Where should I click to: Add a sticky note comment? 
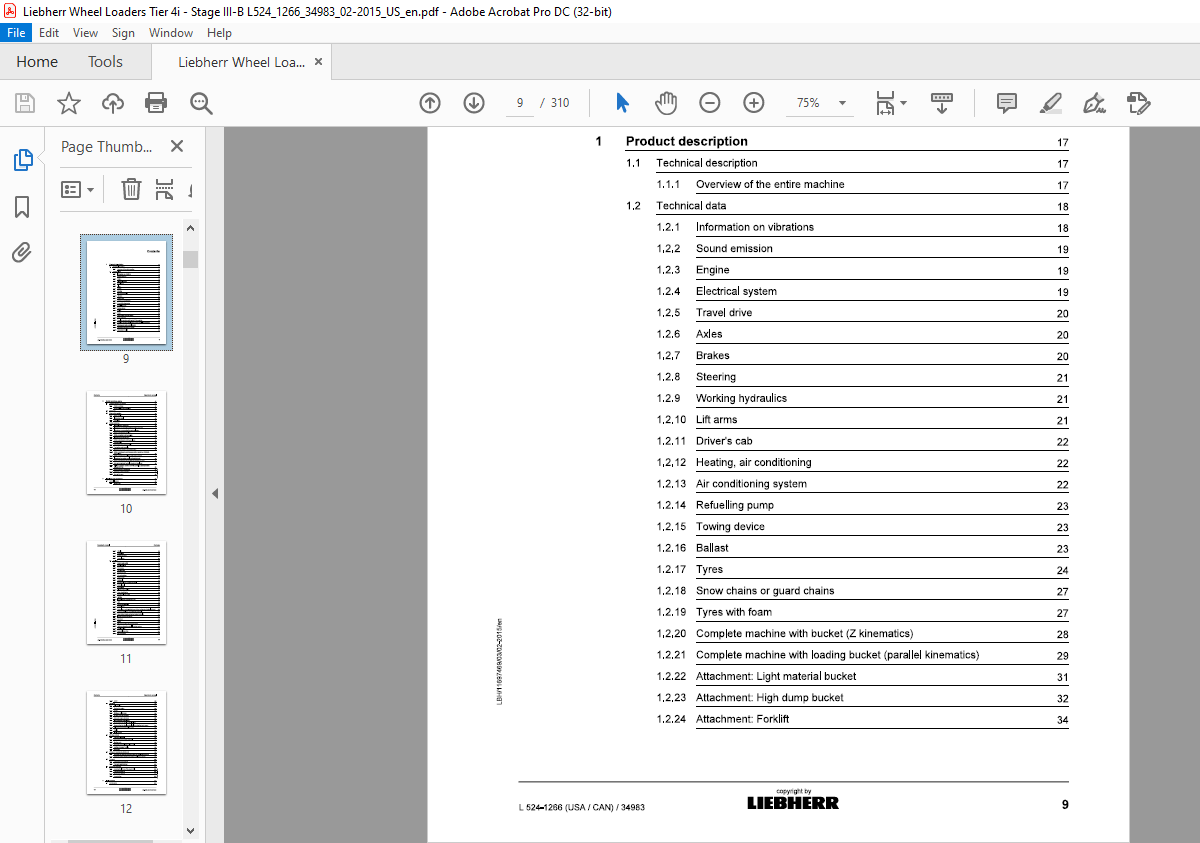(1007, 102)
